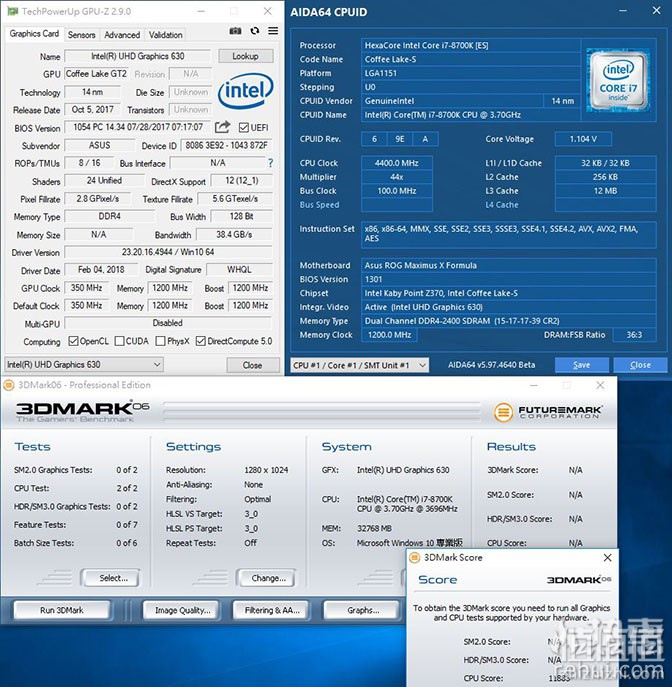This screenshot has width=672, height=687.
Task: Click the Run 3DMark button
Action: point(62,610)
